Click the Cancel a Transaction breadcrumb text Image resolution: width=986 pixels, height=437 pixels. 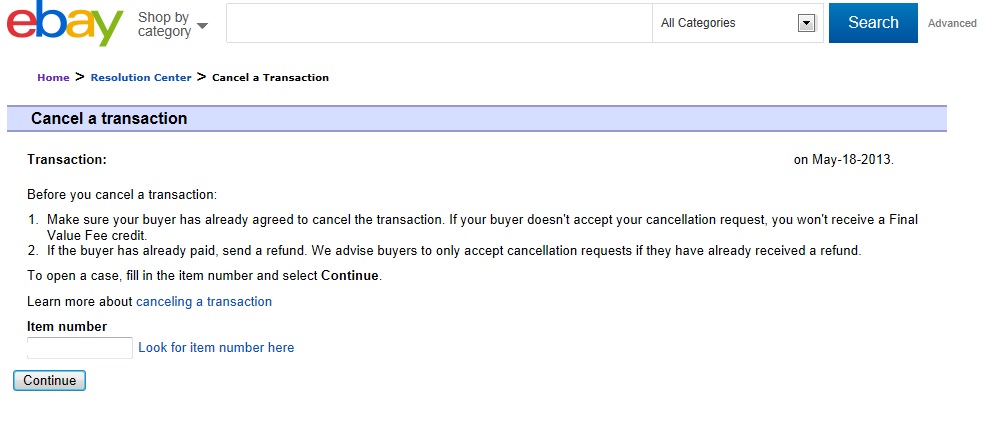(x=270, y=77)
